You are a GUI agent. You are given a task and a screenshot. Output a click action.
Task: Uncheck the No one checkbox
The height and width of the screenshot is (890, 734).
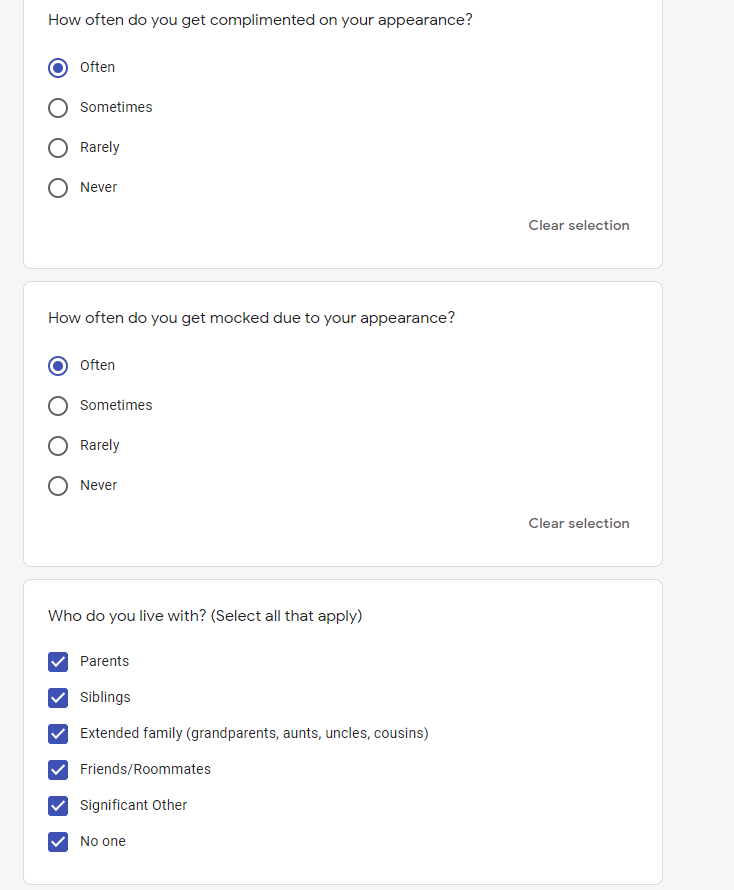58,842
